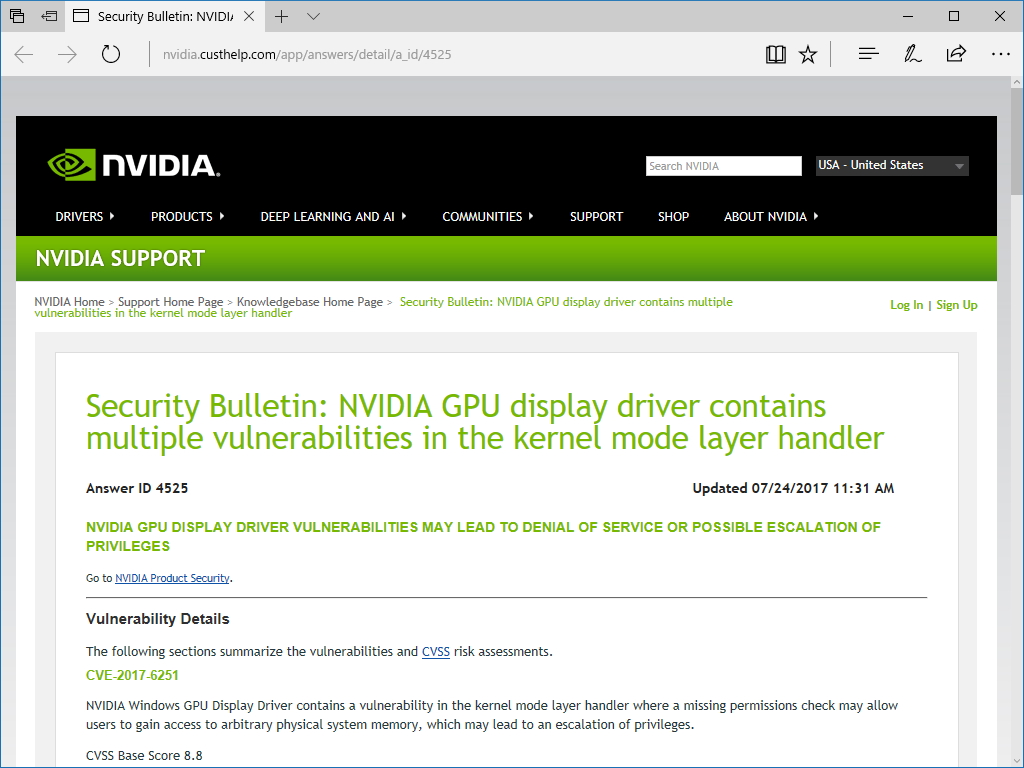Screen dimensions: 1024x768
Task: Expand the PRODUCTS menu
Action: 187,216
